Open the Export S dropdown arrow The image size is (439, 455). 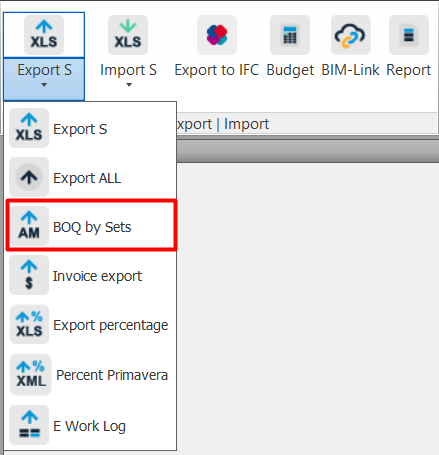click(x=44, y=85)
